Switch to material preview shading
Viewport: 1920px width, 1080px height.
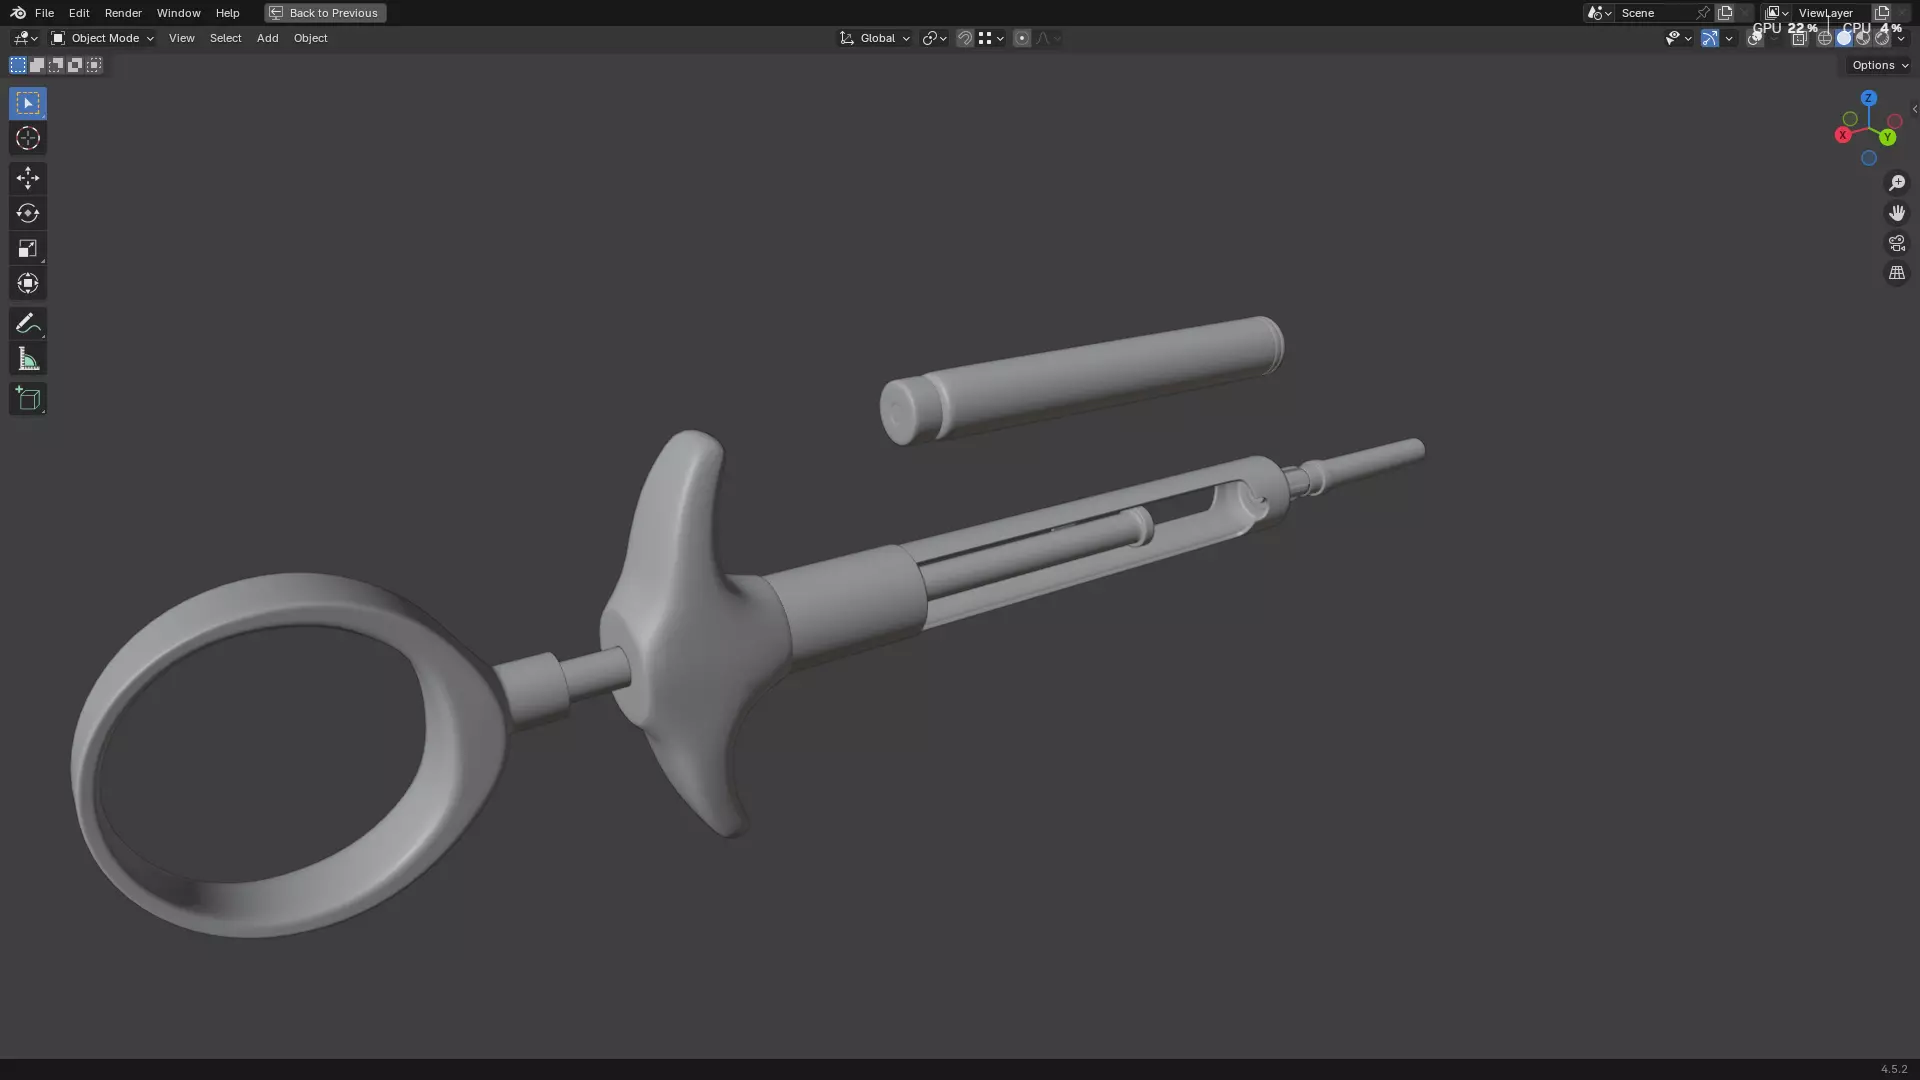pos(1863,38)
